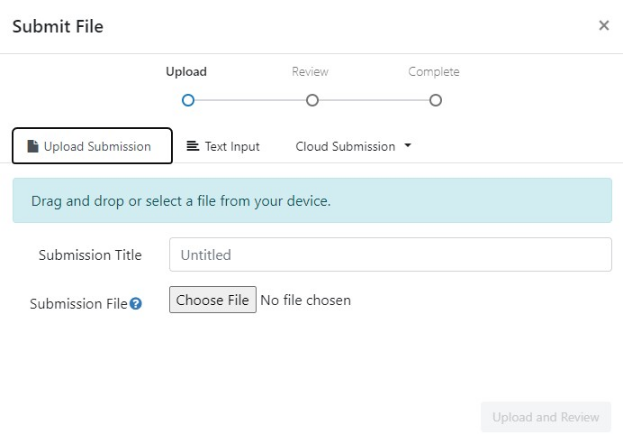Image resolution: width=624 pixels, height=444 pixels.
Task: Click the drag and drop info banner
Action: pyautogui.click(x=312, y=201)
